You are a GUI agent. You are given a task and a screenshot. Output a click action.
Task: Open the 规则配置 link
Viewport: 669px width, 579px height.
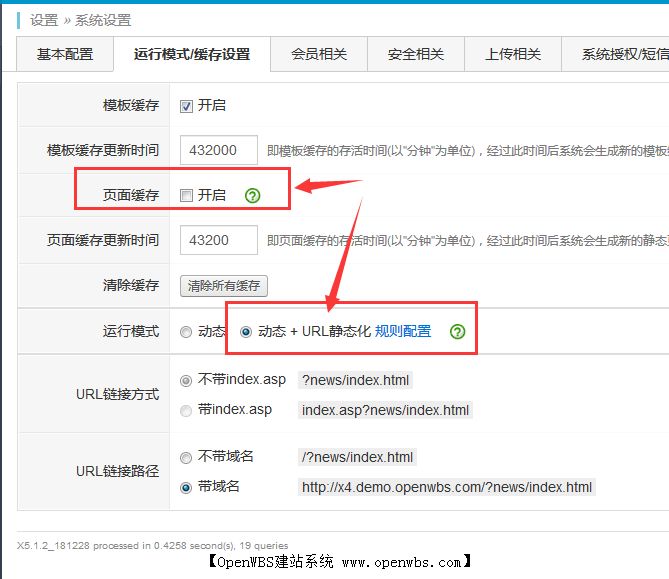[403, 331]
